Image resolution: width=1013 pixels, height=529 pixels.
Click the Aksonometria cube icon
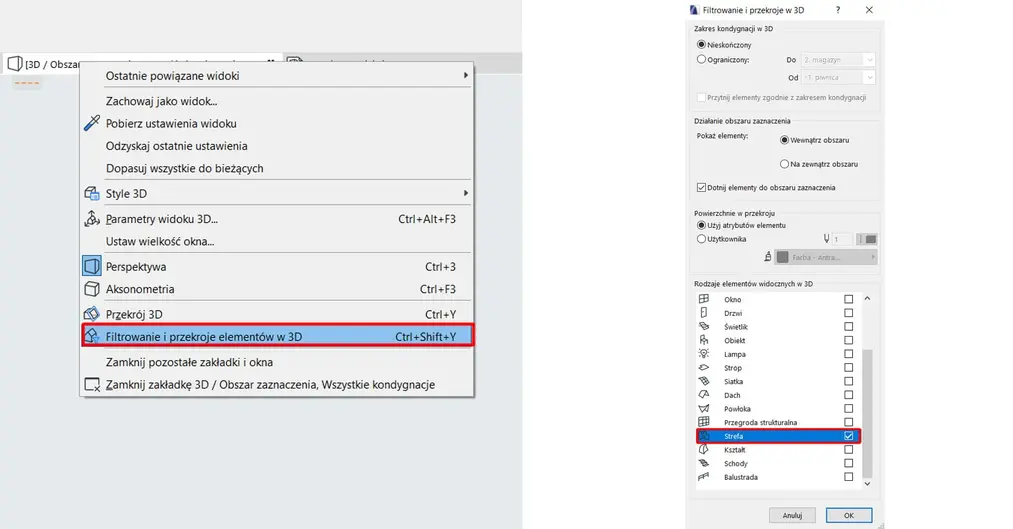click(92, 289)
